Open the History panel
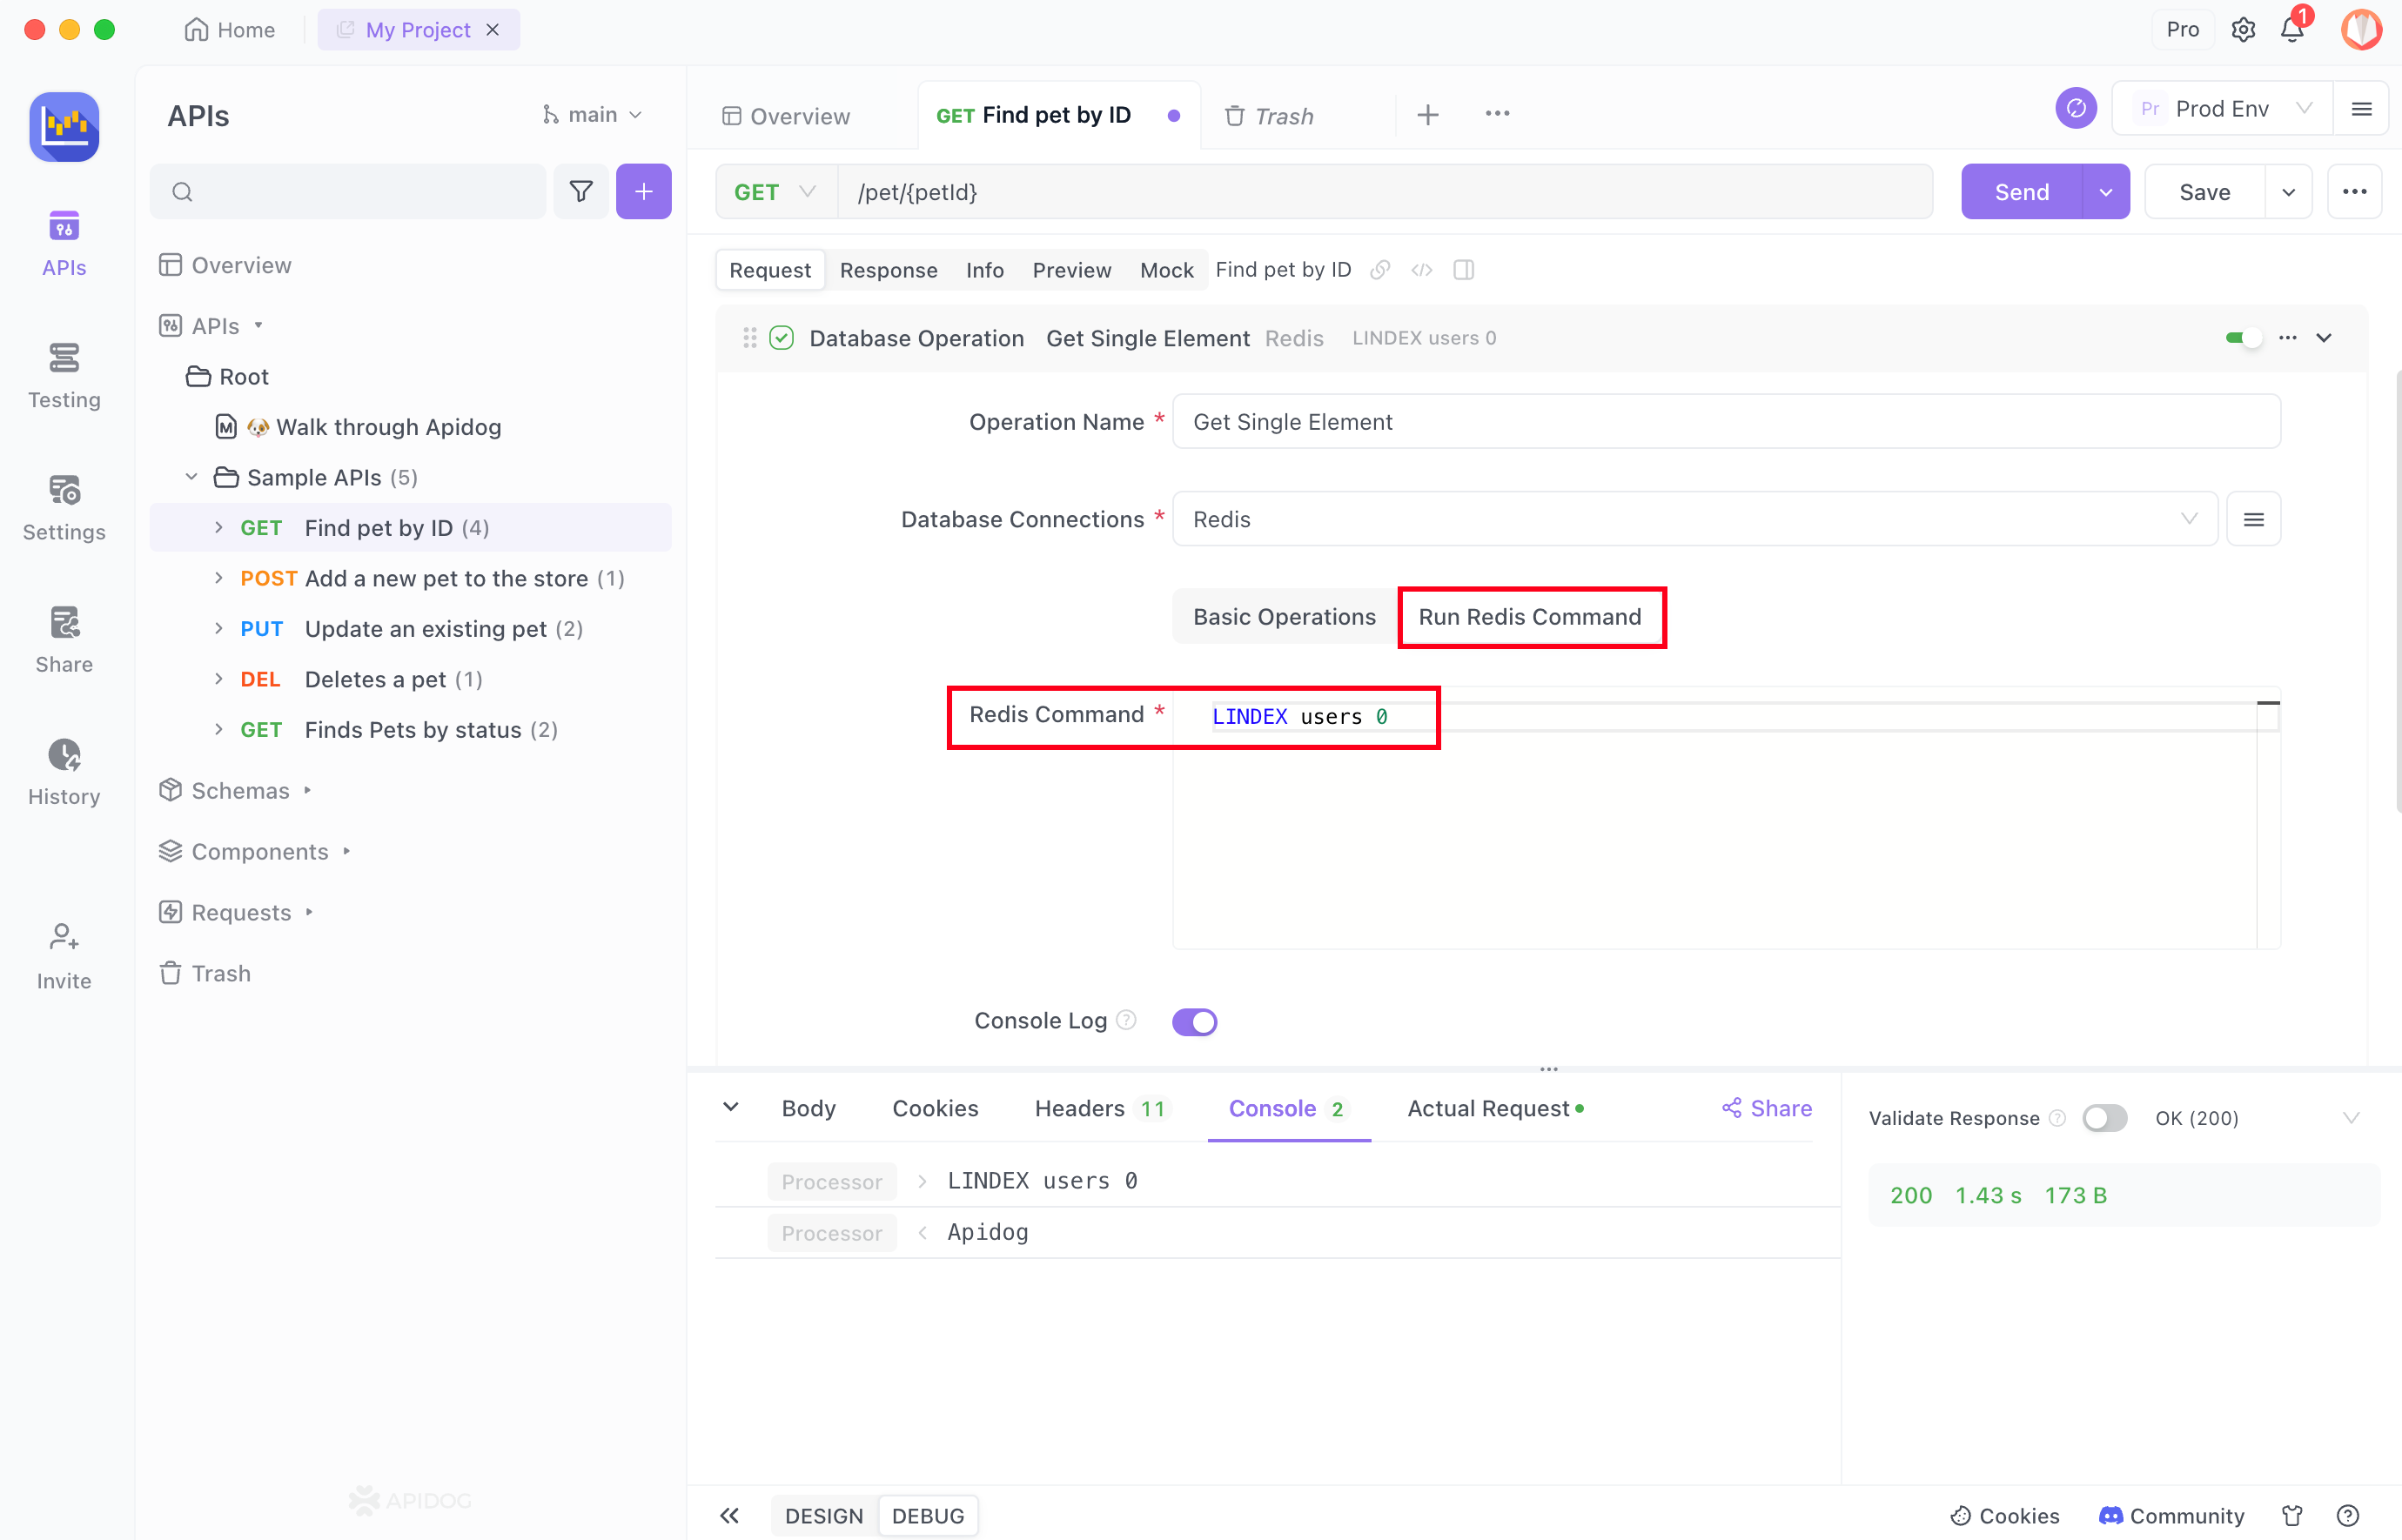The width and height of the screenshot is (2402, 1540). pyautogui.click(x=63, y=770)
